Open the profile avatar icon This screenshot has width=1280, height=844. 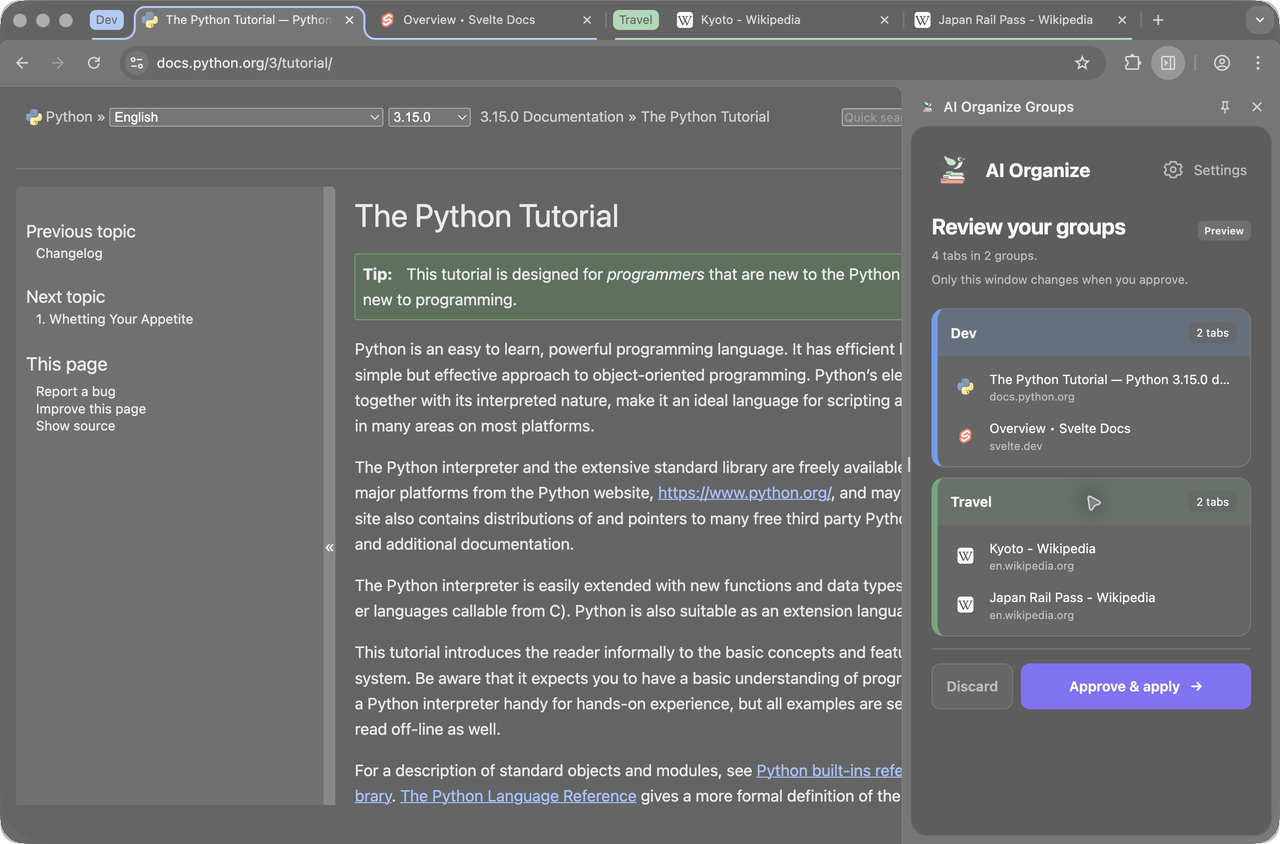1222,63
